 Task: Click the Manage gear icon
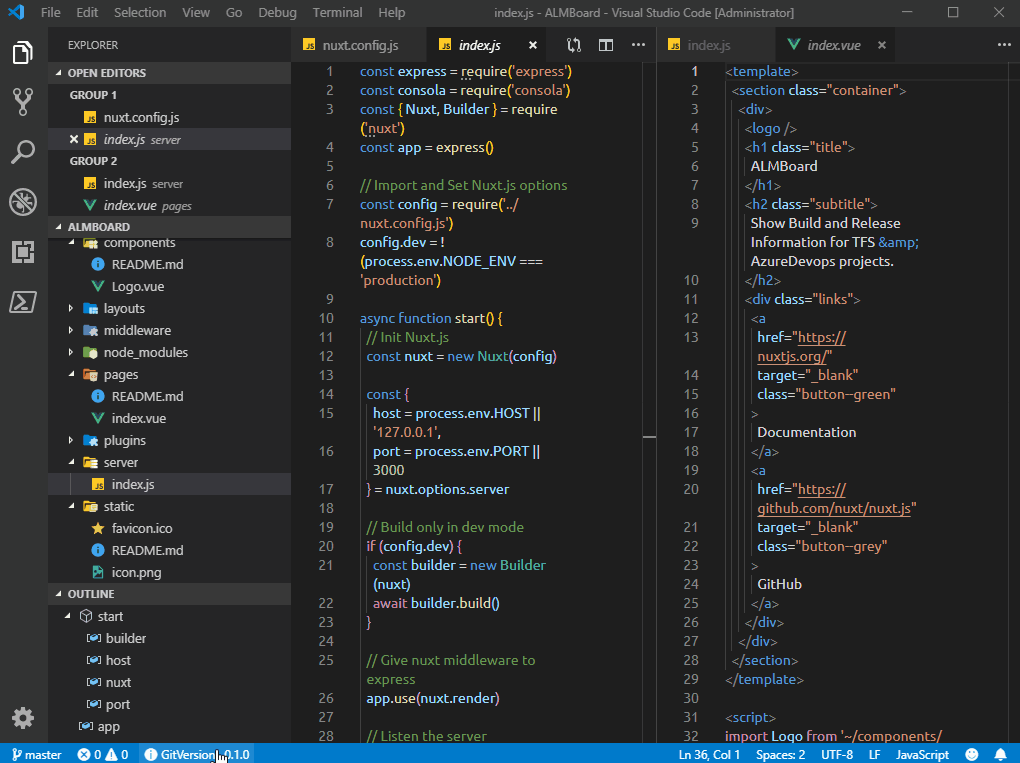(x=23, y=718)
